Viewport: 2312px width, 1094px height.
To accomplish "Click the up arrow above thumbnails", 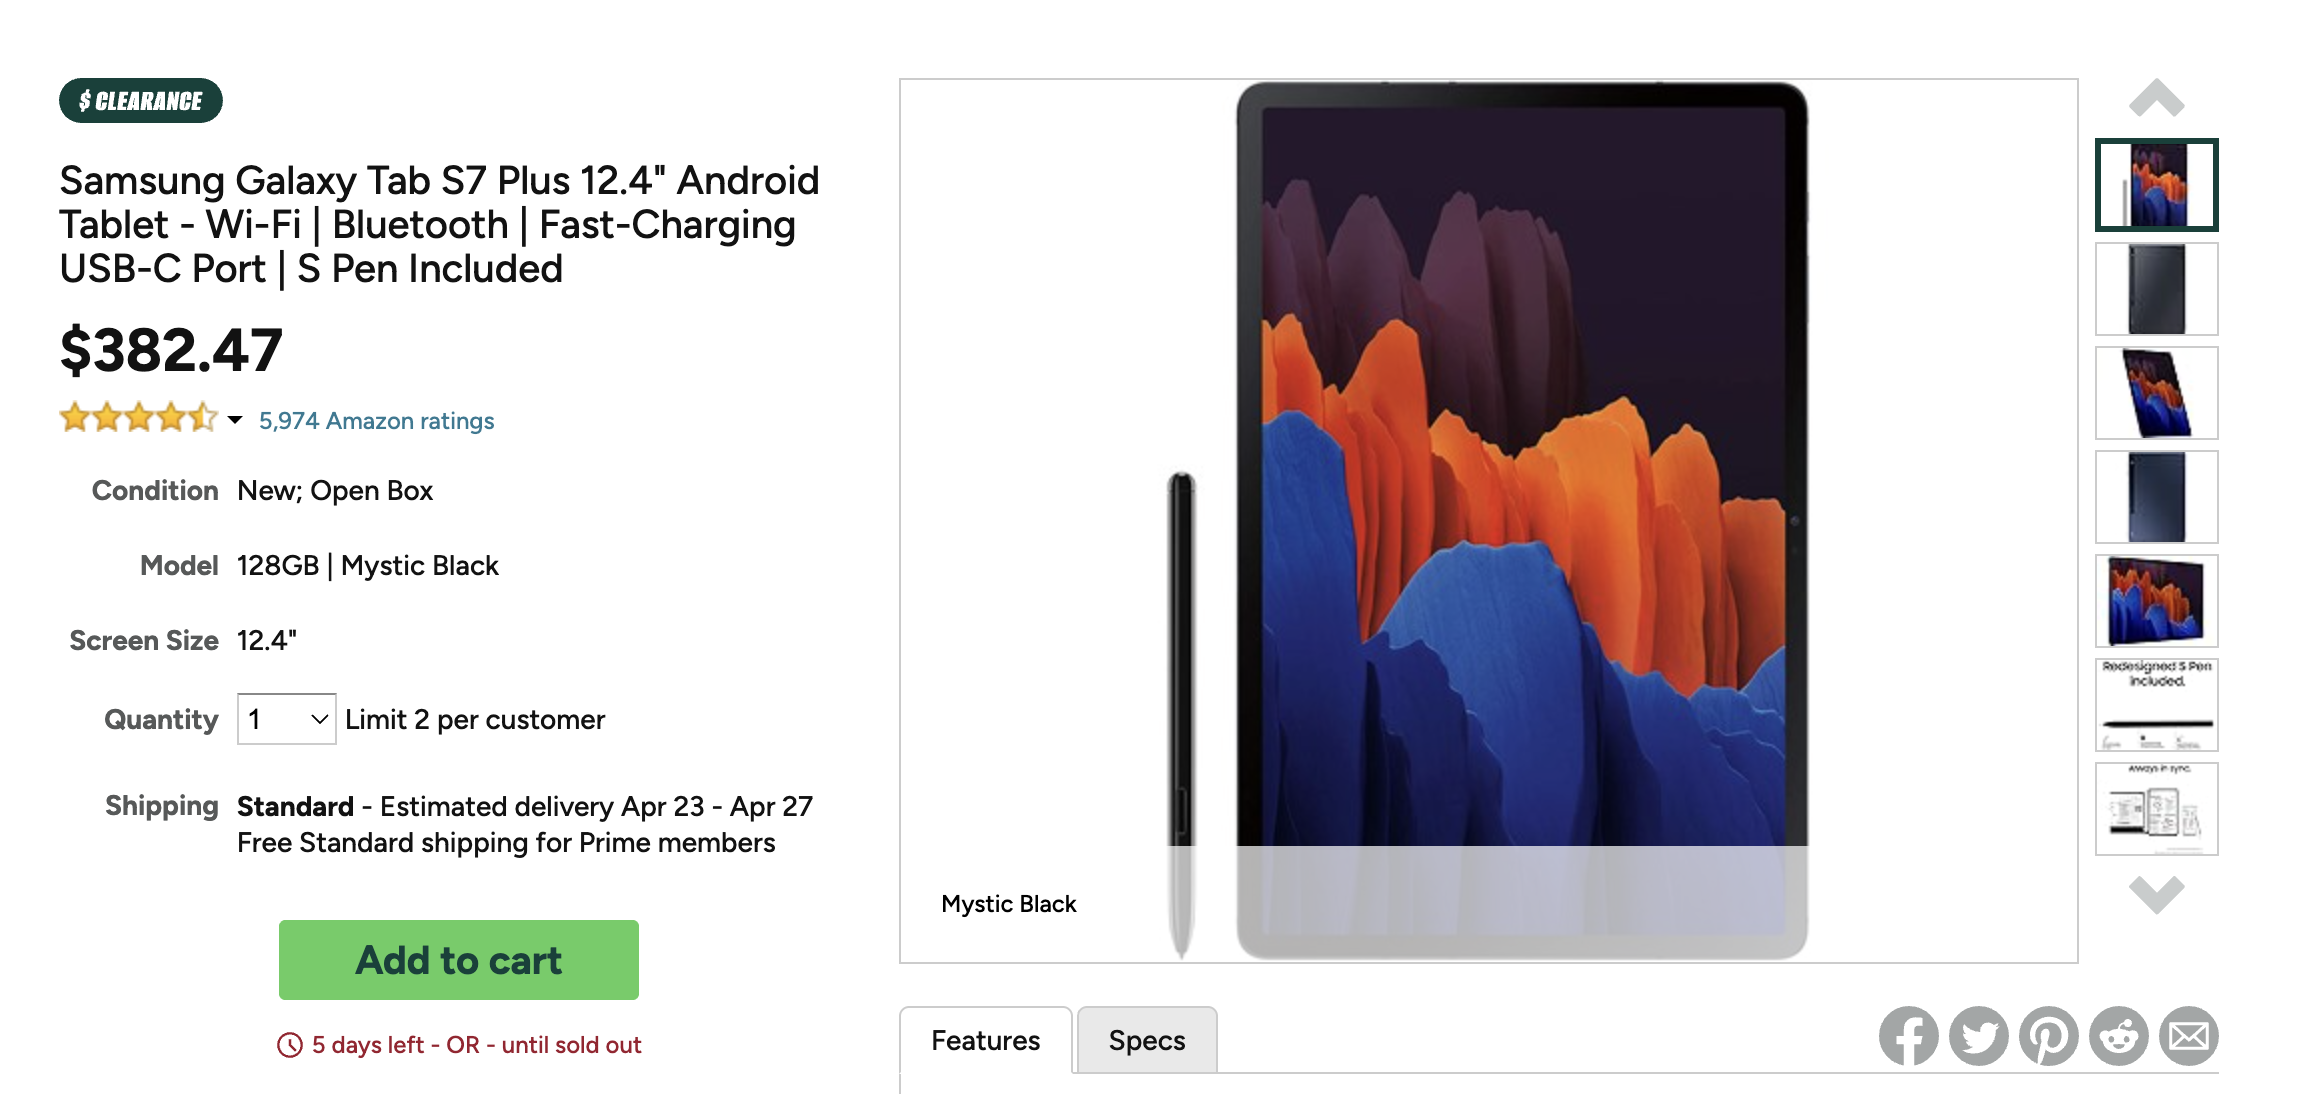I will click(2156, 98).
